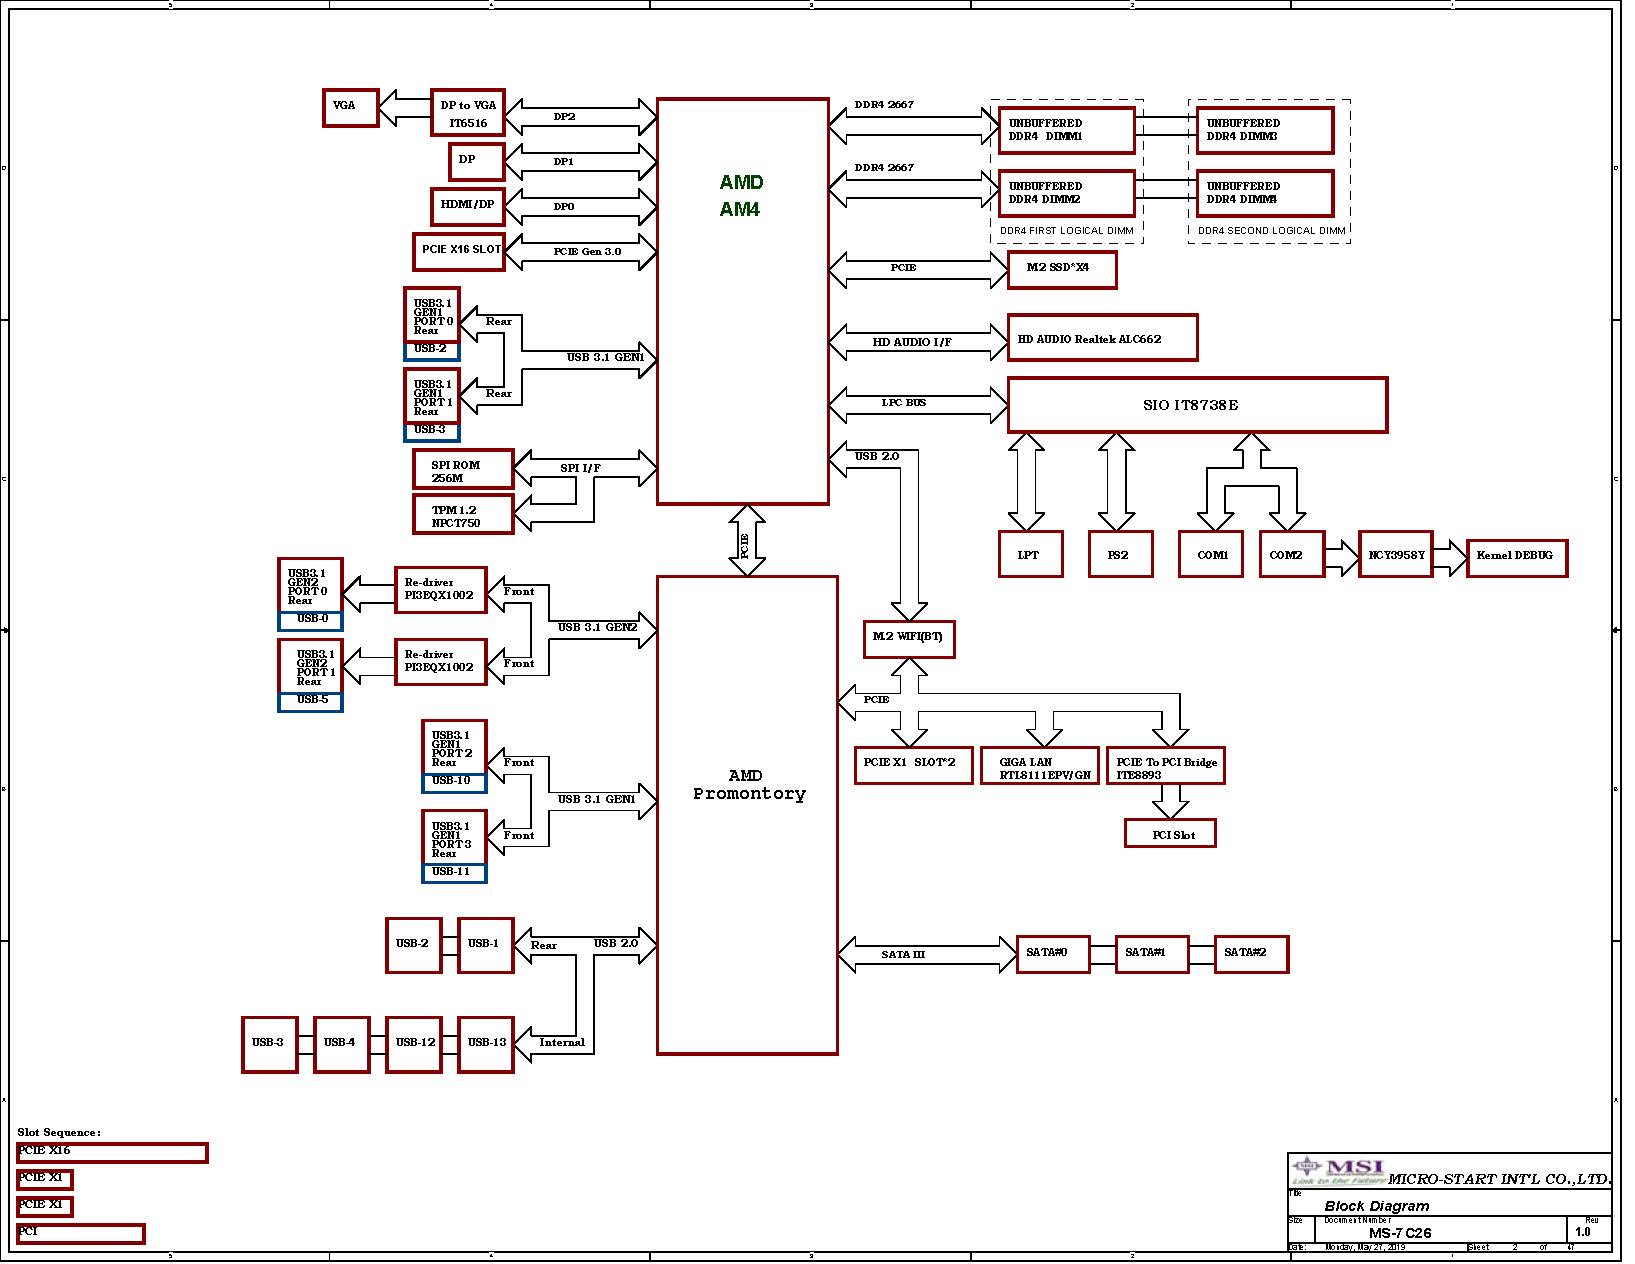The image size is (1635, 1264).
Task: Select the VGA output block
Action: [x=351, y=107]
